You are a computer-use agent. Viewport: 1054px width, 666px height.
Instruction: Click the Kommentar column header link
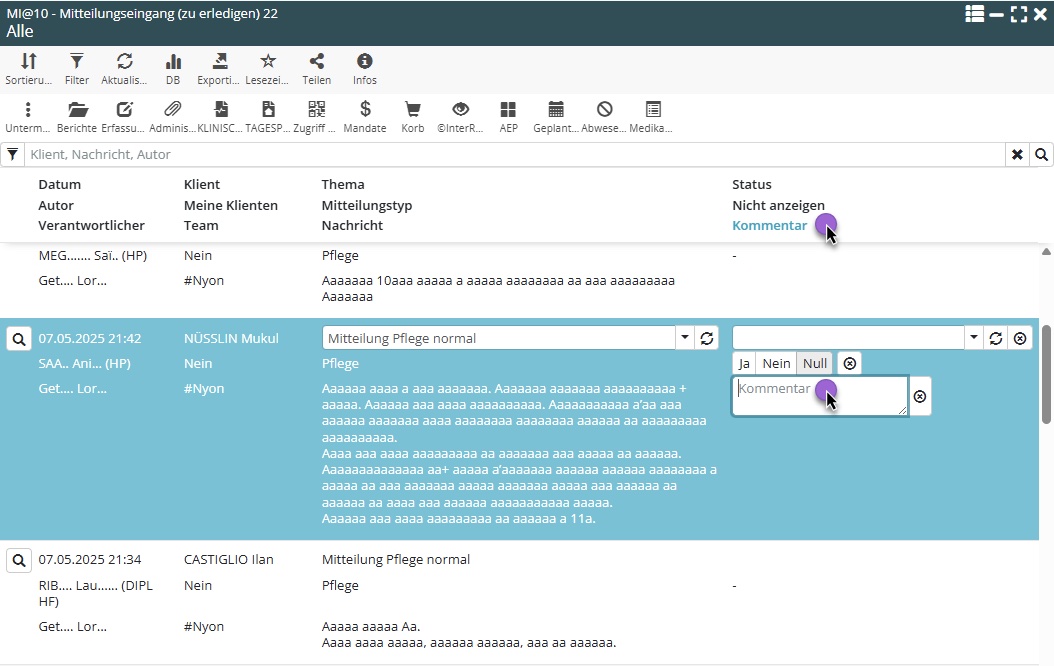pyautogui.click(x=769, y=226)
